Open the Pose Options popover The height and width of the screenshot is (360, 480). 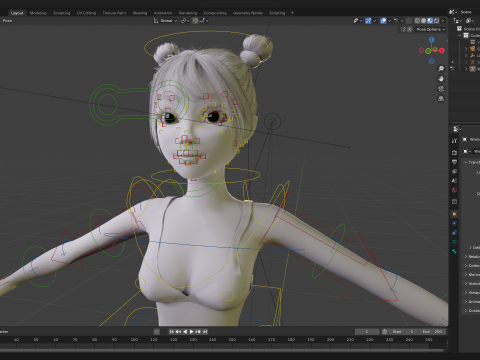[430, 29]
